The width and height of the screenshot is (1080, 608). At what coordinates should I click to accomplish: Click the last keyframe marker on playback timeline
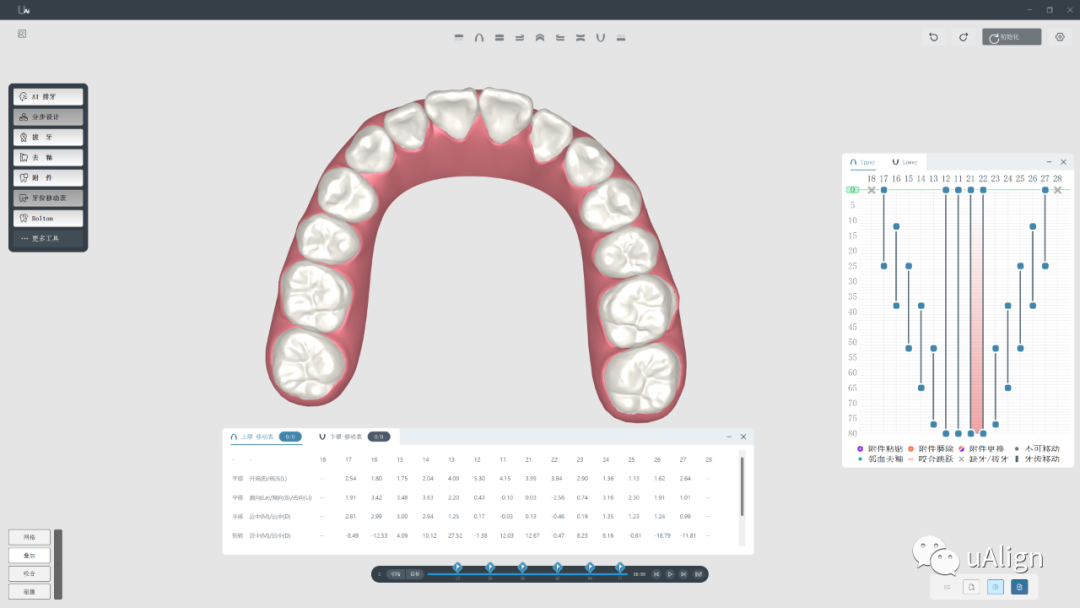(x=620, y=567)
